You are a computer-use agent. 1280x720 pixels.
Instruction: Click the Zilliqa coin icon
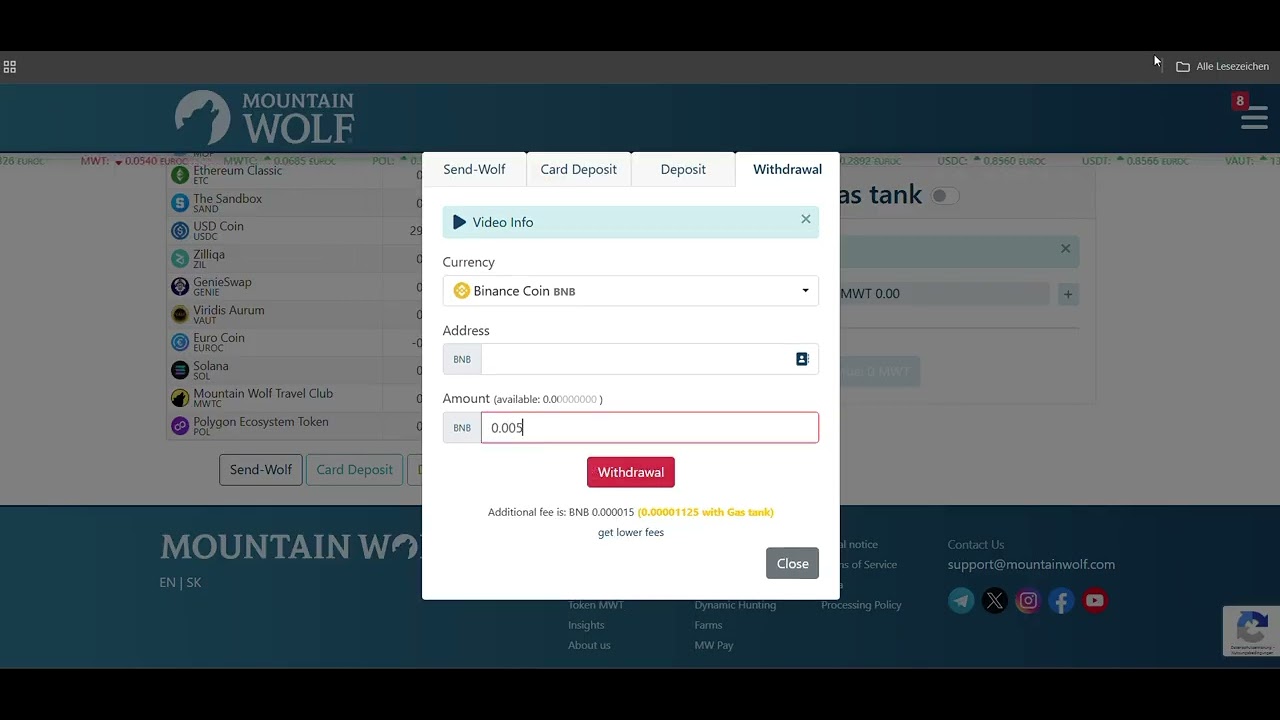click(180, 259)
